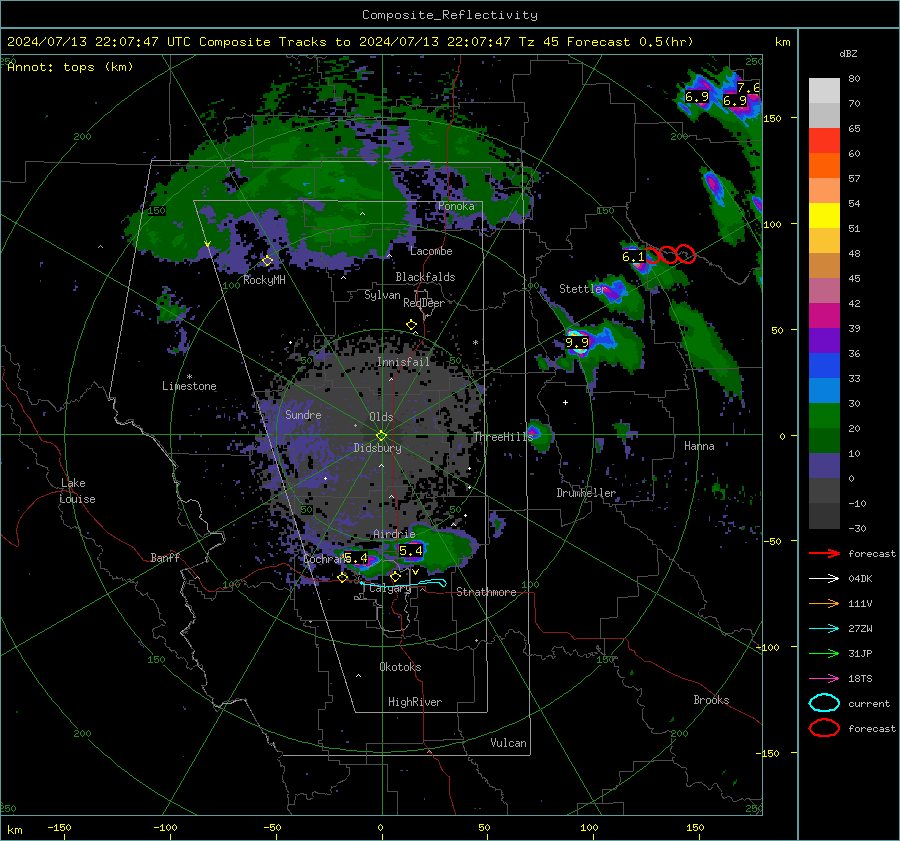Click the 6.9 label directly below 7.6

tap(735, 101)
